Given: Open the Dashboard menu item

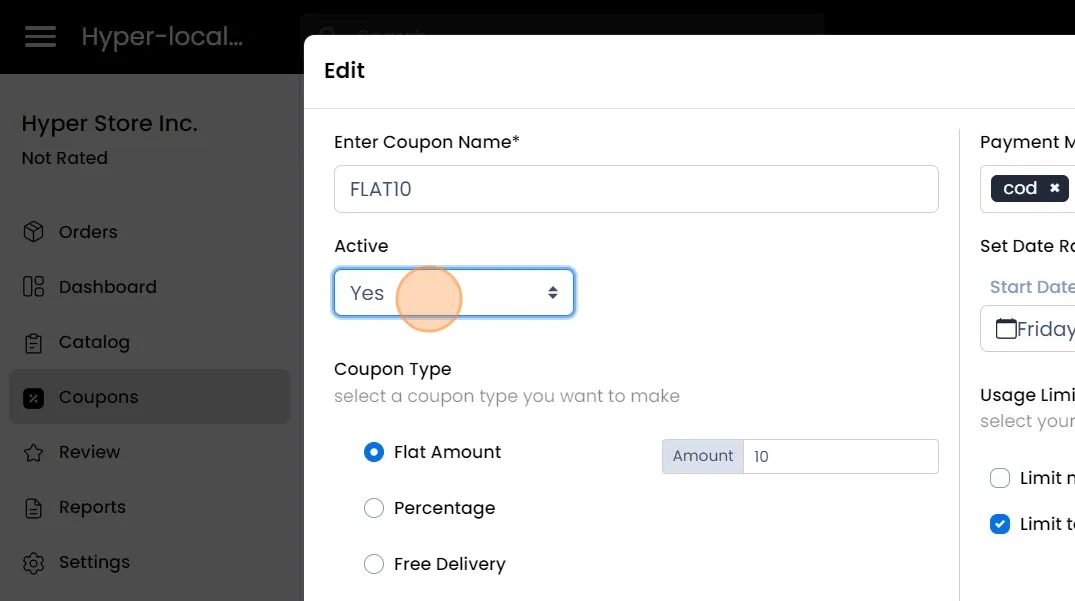Looking at the screenshot, I should [107, 287].
